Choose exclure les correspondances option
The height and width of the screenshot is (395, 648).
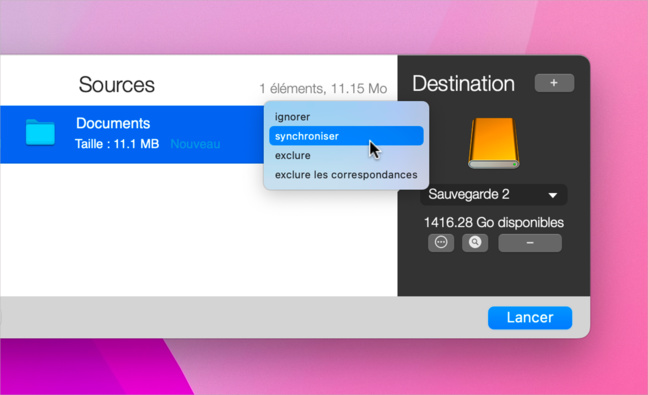coord(346,175)
